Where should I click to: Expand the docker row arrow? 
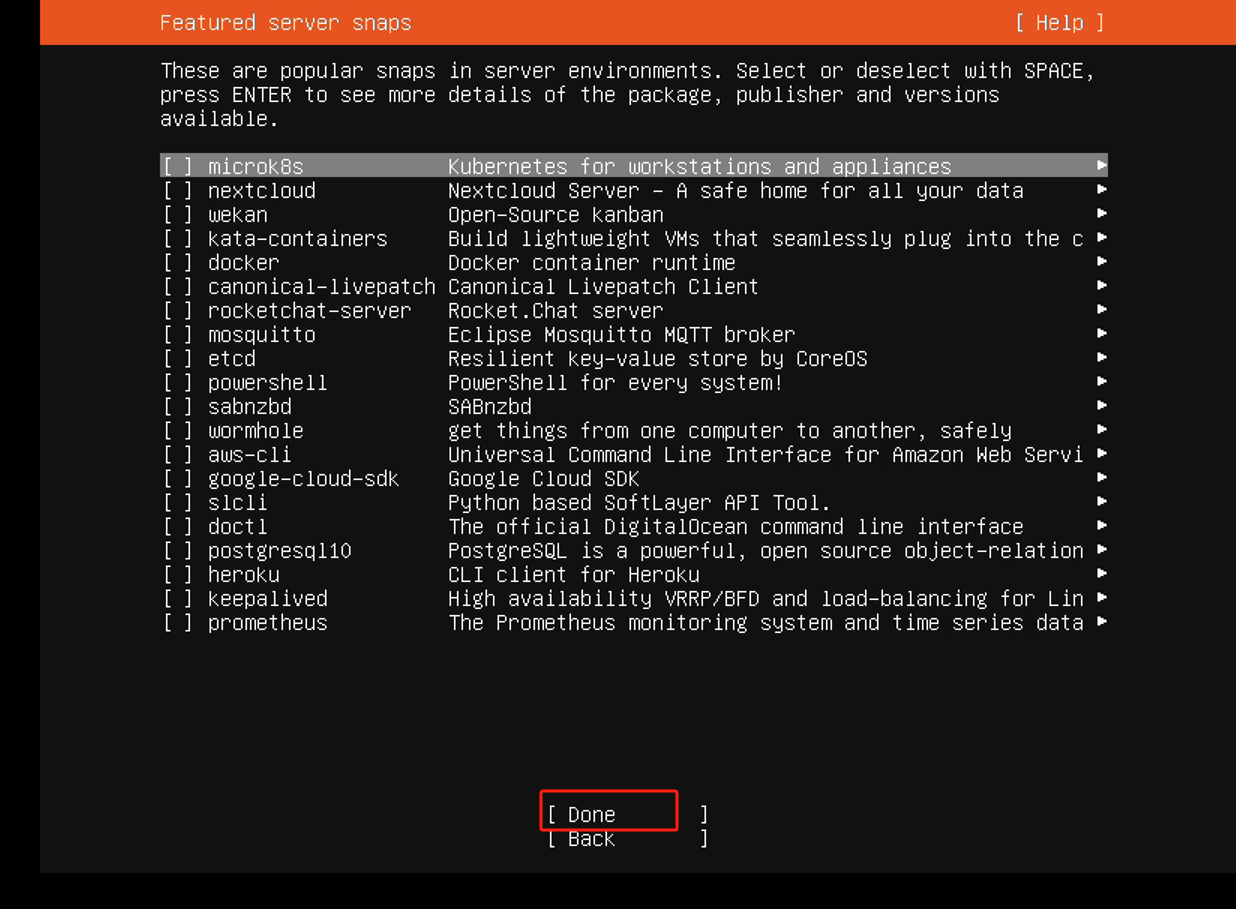pyautogui.click(x=1101, y=261)
